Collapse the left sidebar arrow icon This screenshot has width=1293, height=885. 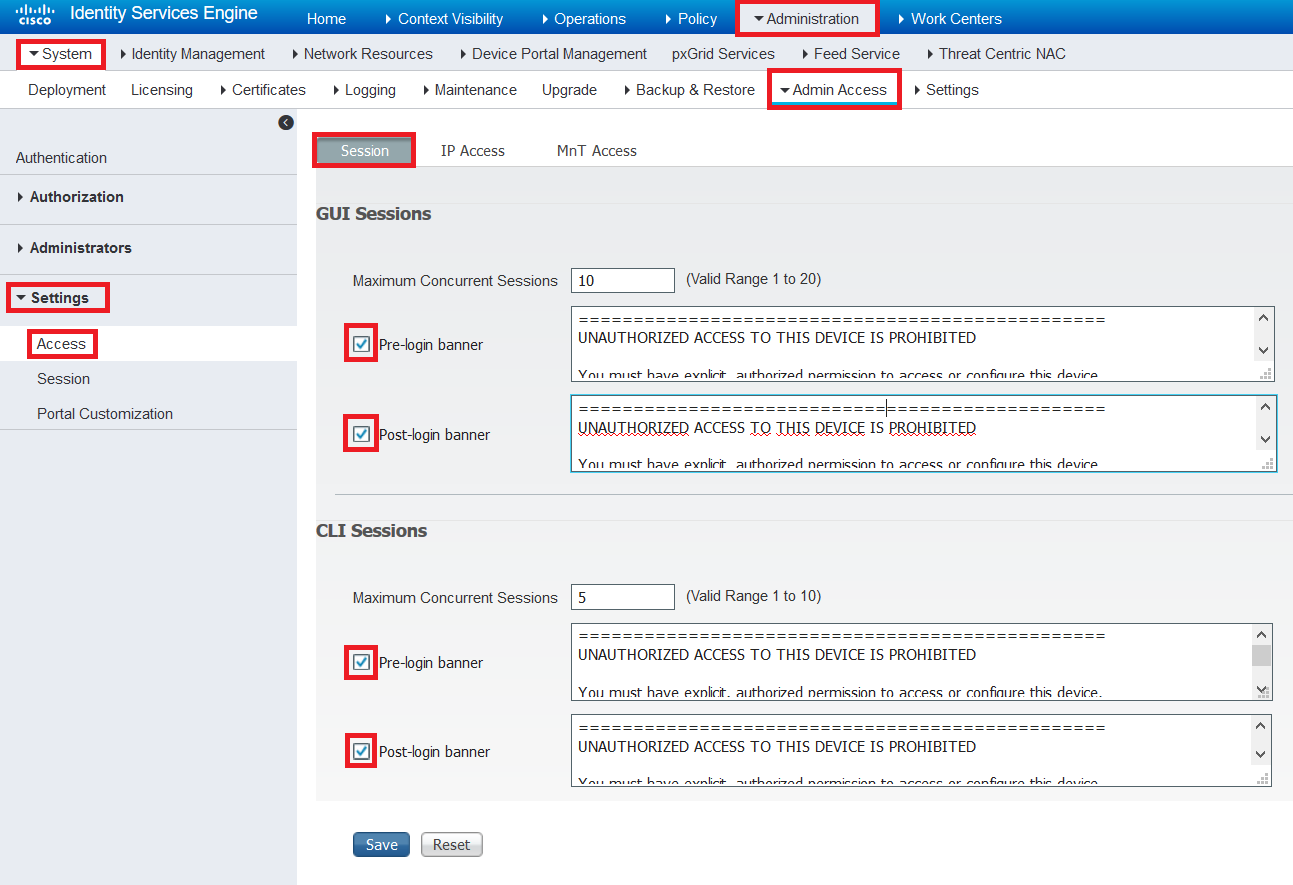coord(286,122)
